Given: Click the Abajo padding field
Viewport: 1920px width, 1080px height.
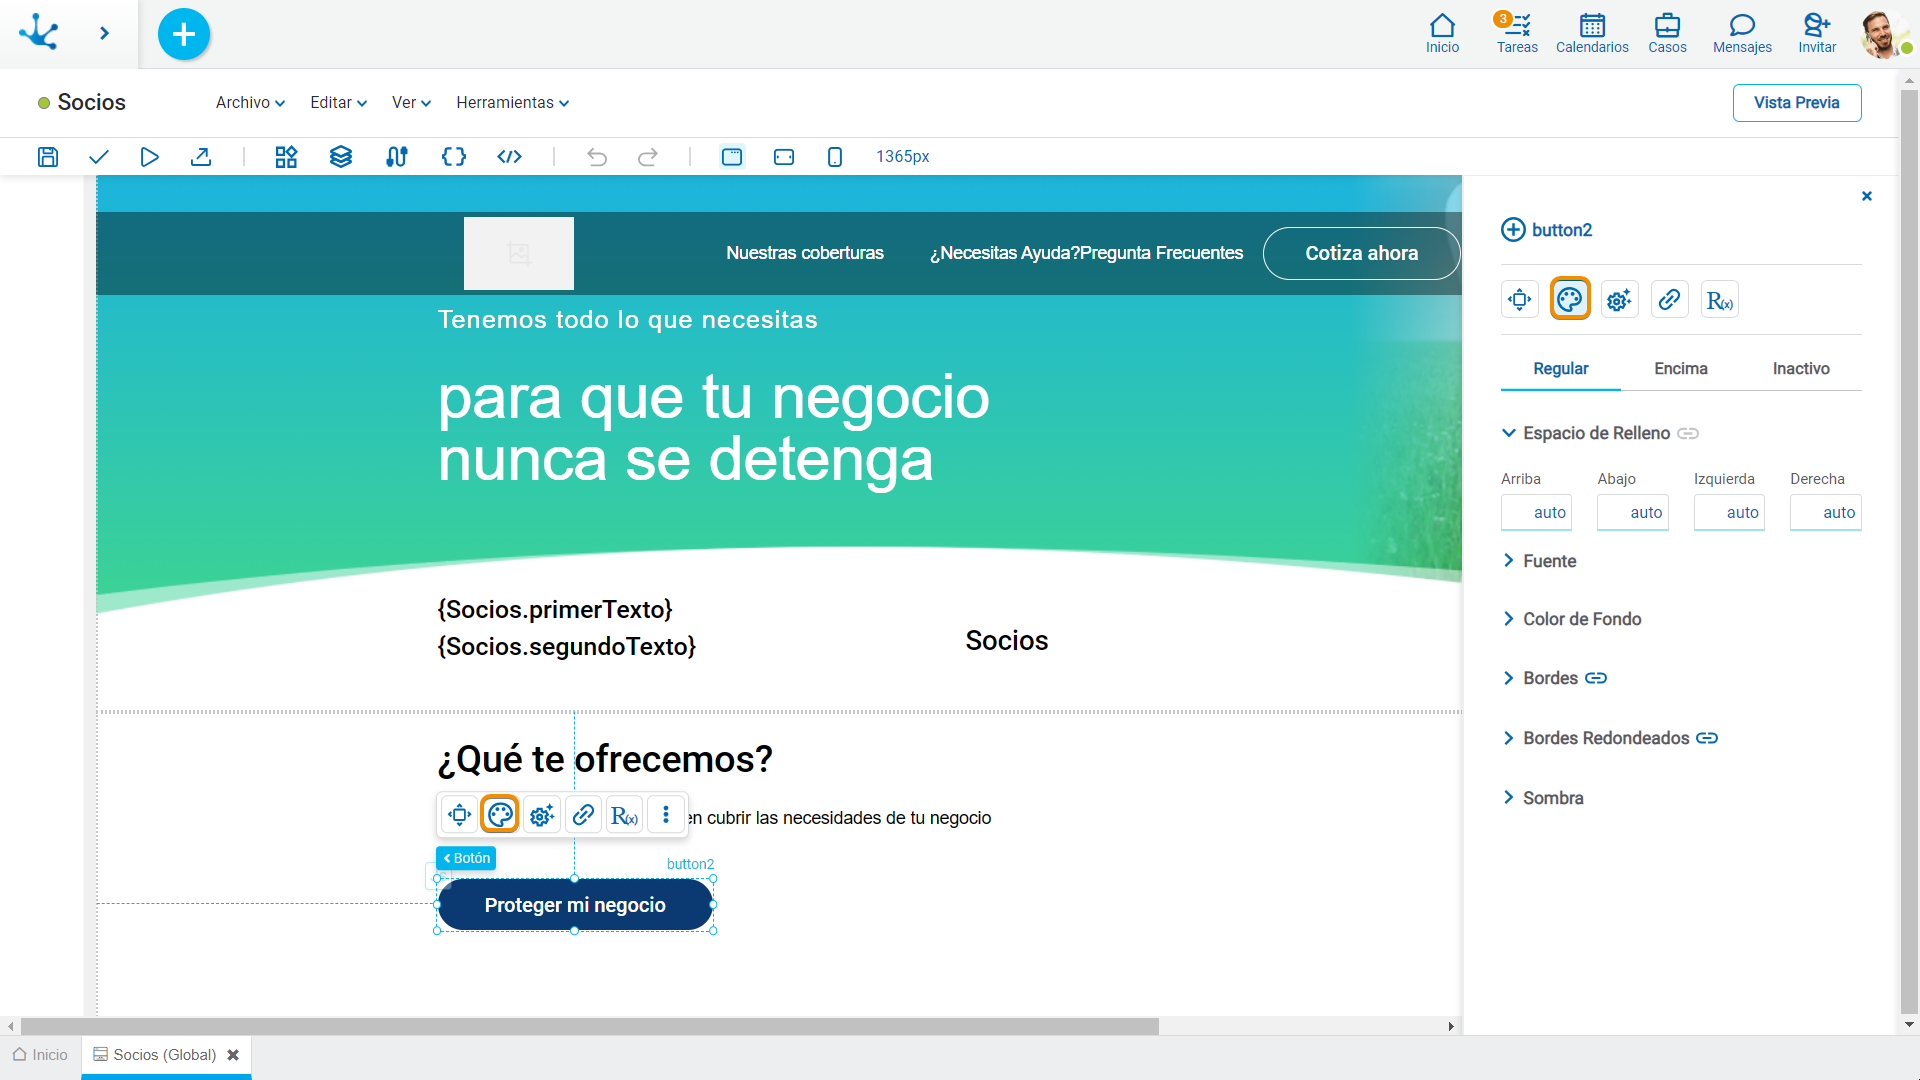Looking at the screenshot, I should pyautogui.click(x=1632, y=512).
